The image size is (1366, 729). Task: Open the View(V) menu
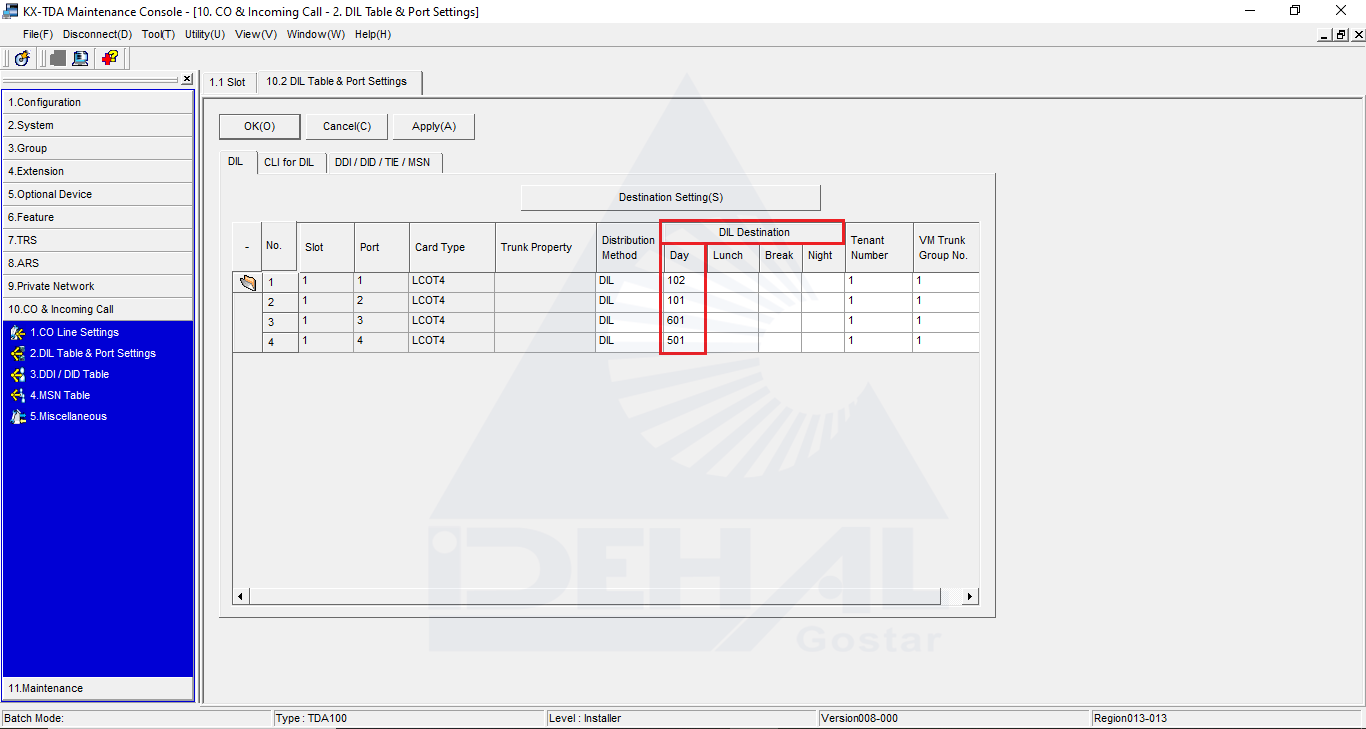(256, 34)
